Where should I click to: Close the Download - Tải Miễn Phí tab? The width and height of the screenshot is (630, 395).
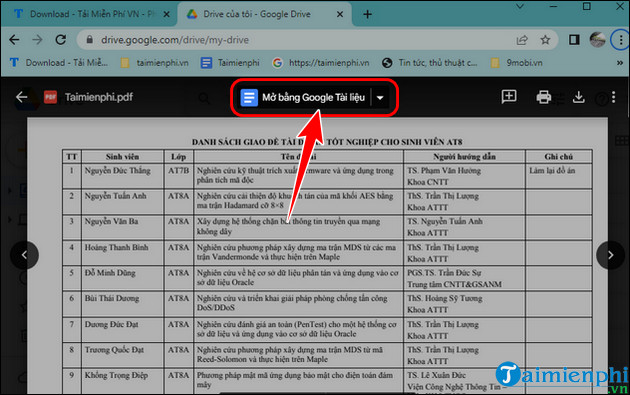point(166,14)
